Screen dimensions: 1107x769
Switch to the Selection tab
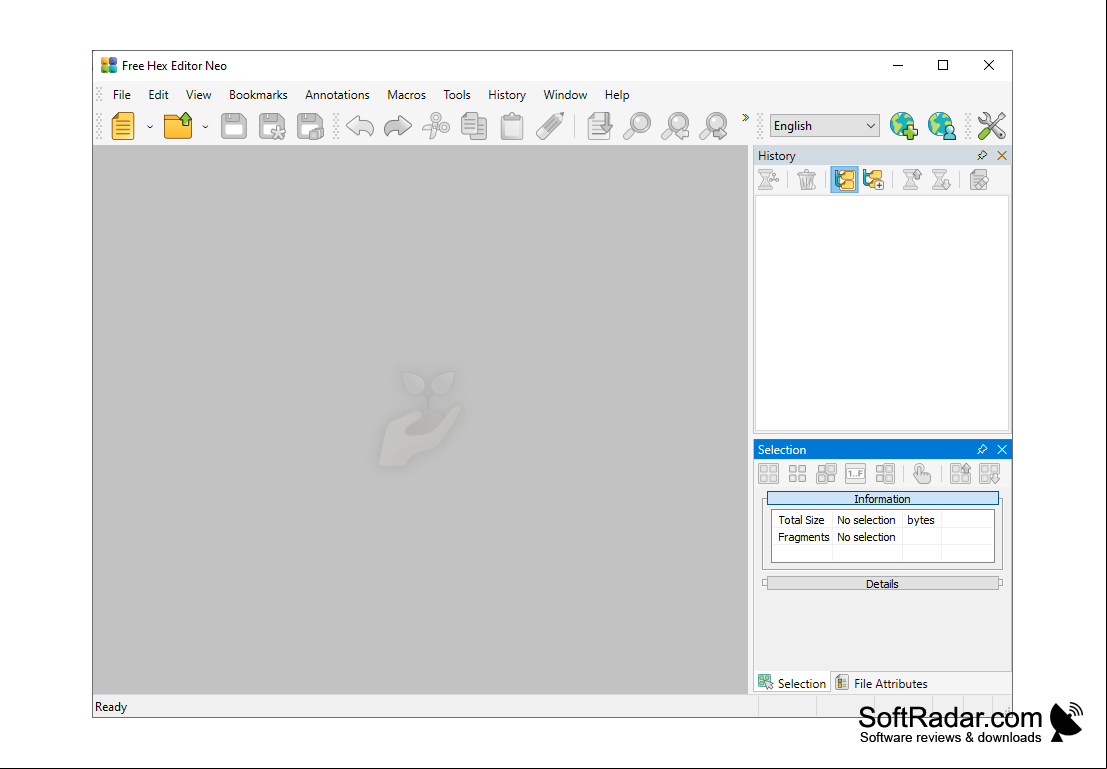792,683
